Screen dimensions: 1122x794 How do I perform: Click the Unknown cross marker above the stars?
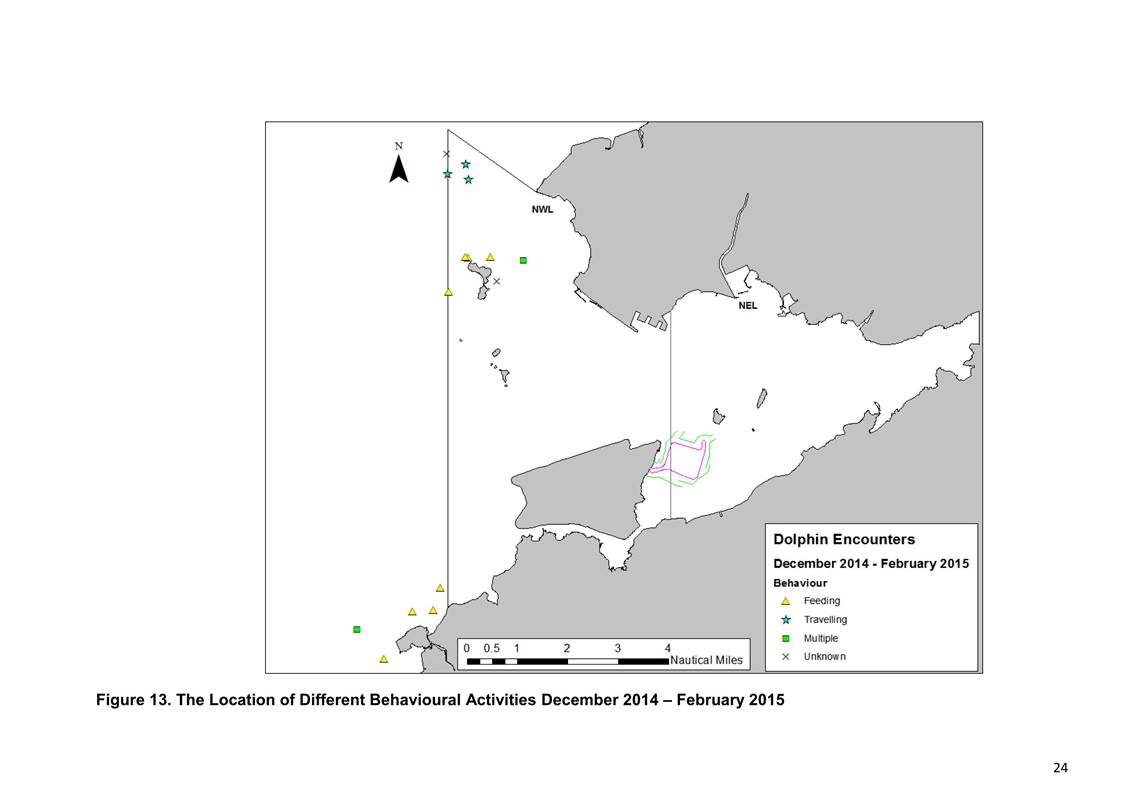(x=446, y=154)
